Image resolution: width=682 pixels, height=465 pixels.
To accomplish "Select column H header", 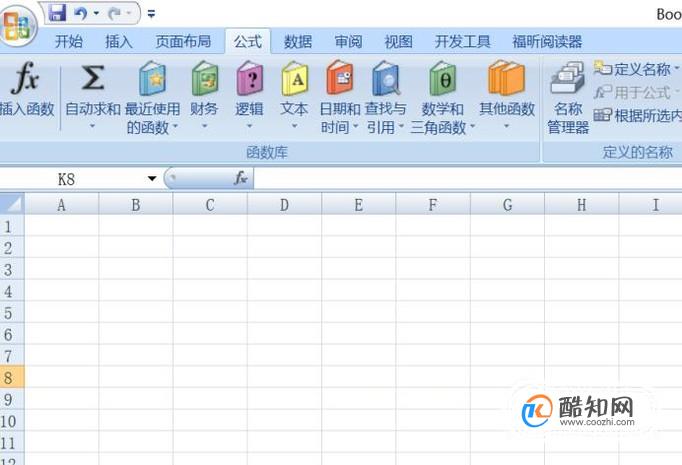I will click(x=582, y=204).
